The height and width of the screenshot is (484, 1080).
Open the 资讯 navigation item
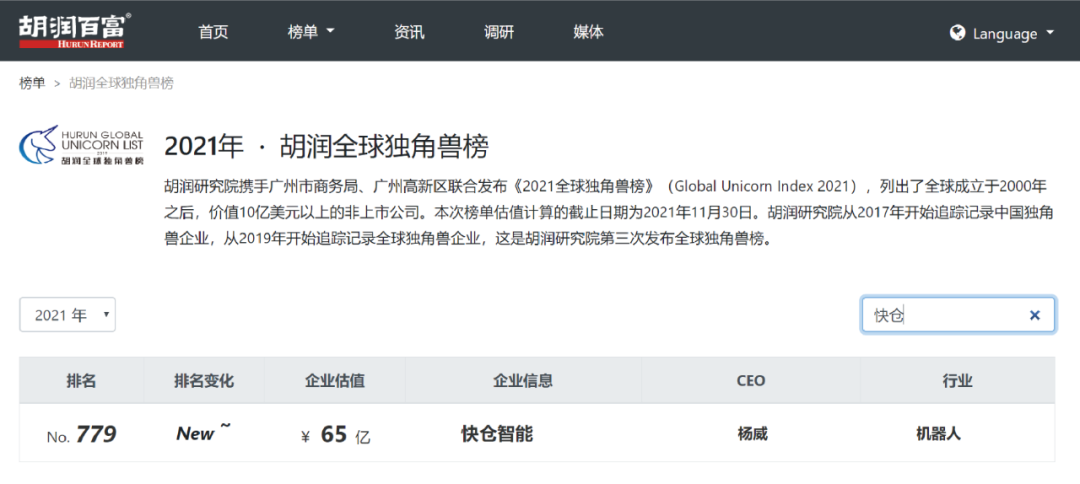pyautogui.click(x=409, y=32)
